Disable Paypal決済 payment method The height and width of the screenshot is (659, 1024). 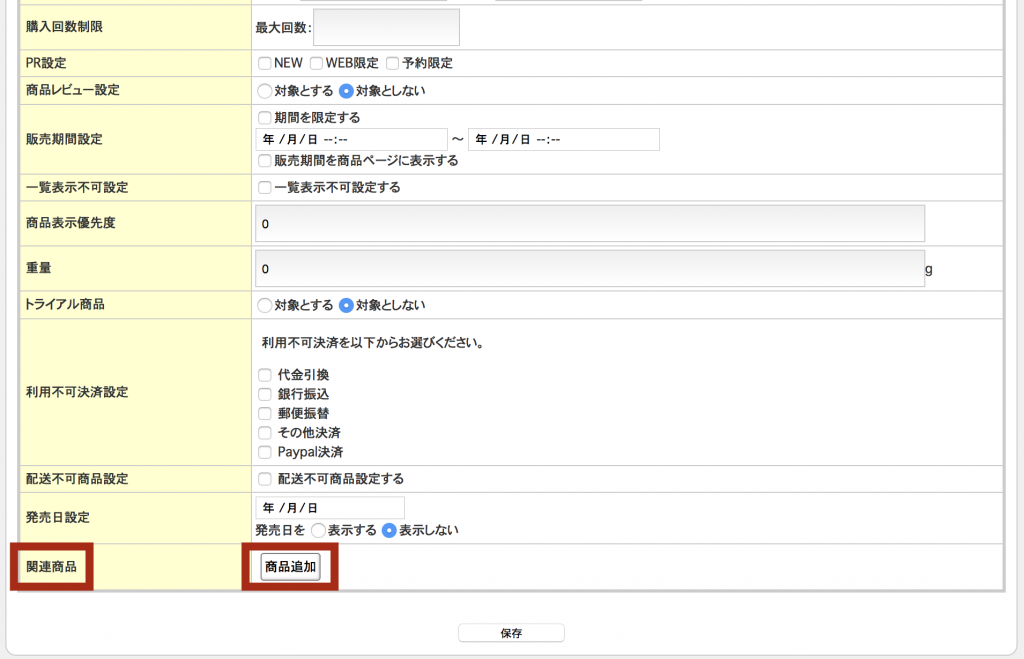264,452
